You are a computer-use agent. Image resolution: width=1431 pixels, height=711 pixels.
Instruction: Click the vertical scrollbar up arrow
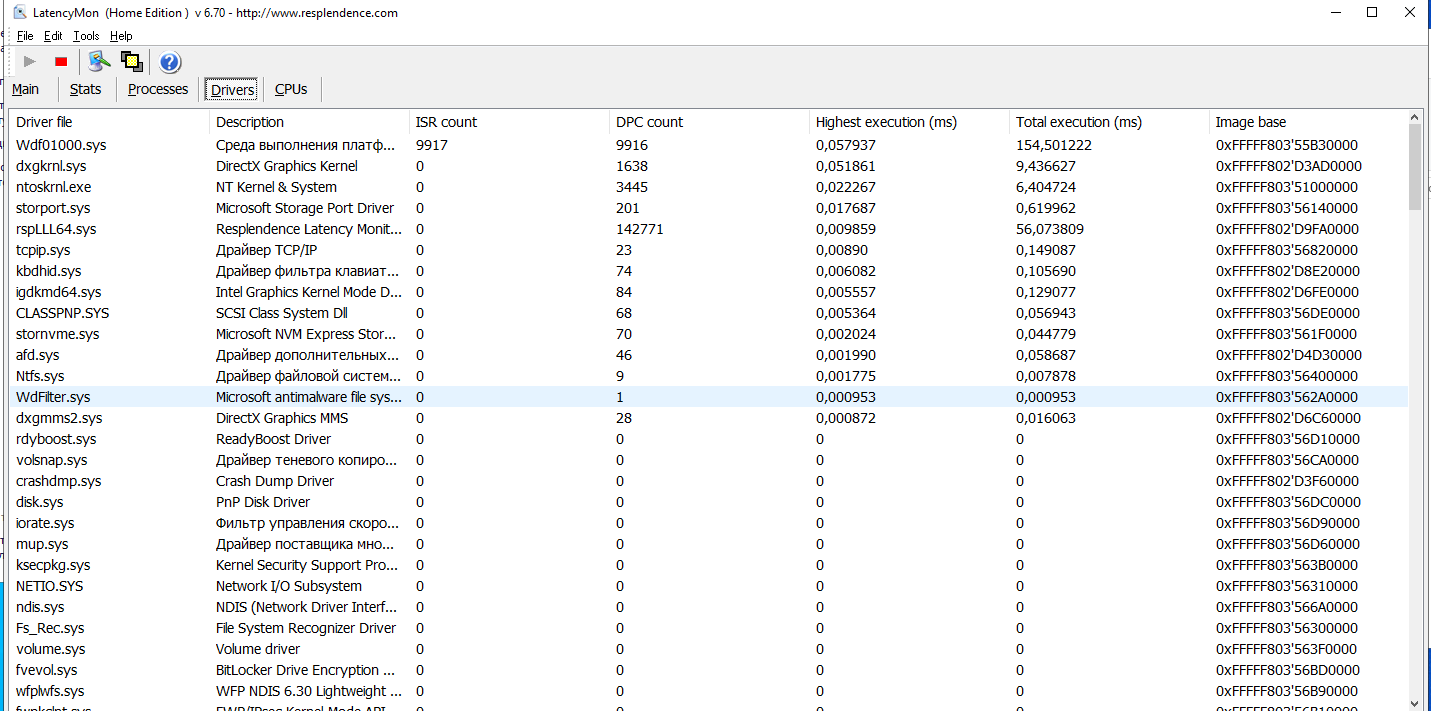pyautogui.click(x=1415, y=119)
